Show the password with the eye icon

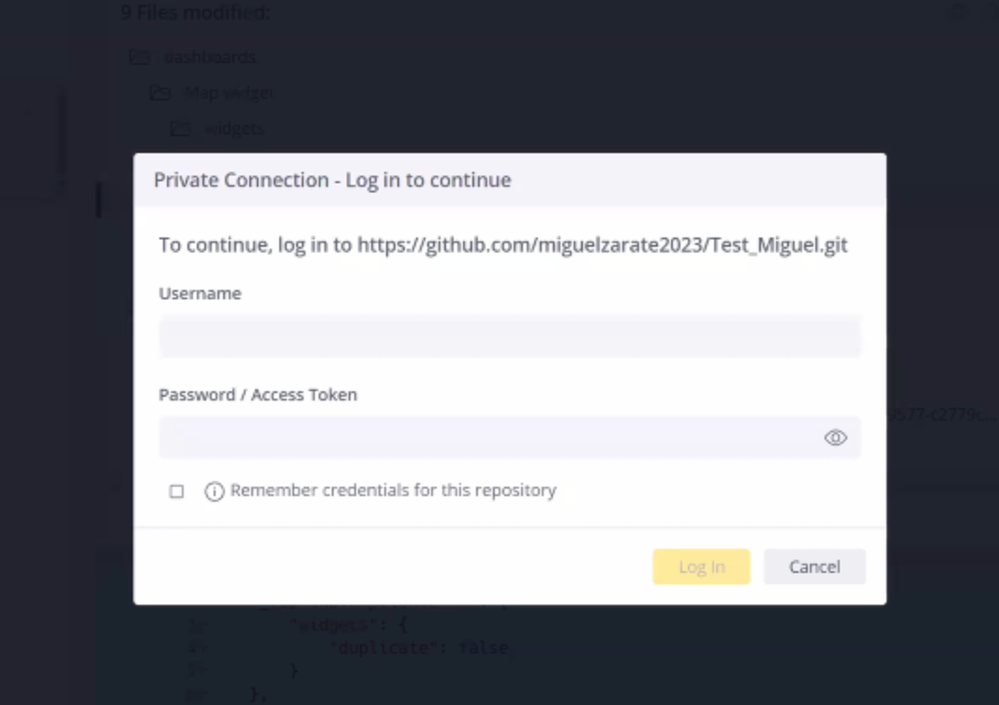(835, 438)
